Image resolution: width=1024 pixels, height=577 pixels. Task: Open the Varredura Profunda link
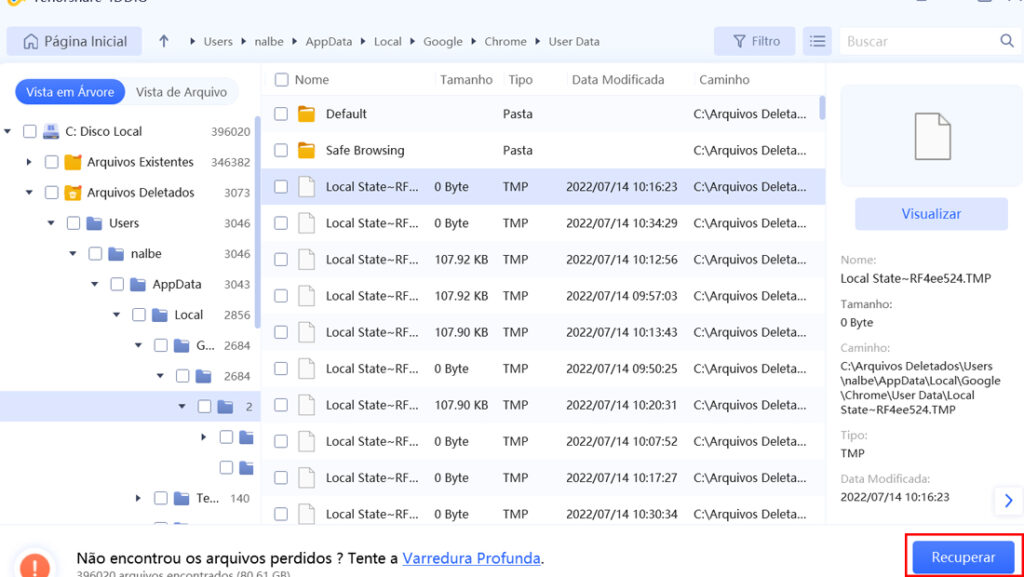click(471, 558)
